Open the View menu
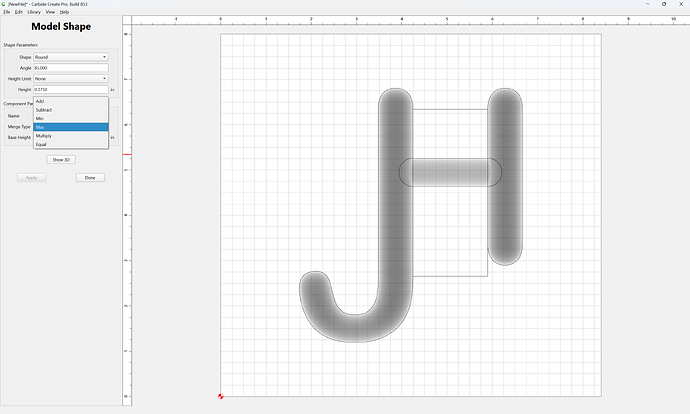Viewport: 690px width, 414px height. tap(50, 12)
